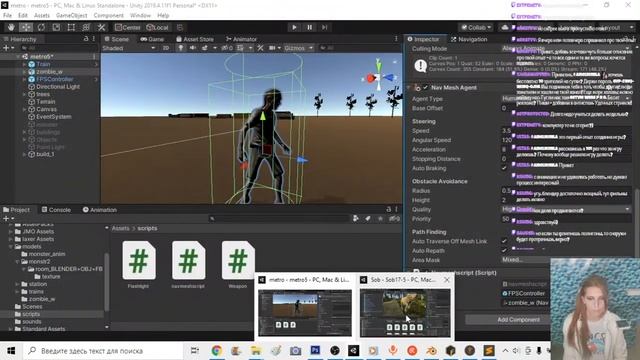The width and height of the screenshot is (640, 360).
Task: Open the cloud services icon
Action: click(x=505, y=27)
